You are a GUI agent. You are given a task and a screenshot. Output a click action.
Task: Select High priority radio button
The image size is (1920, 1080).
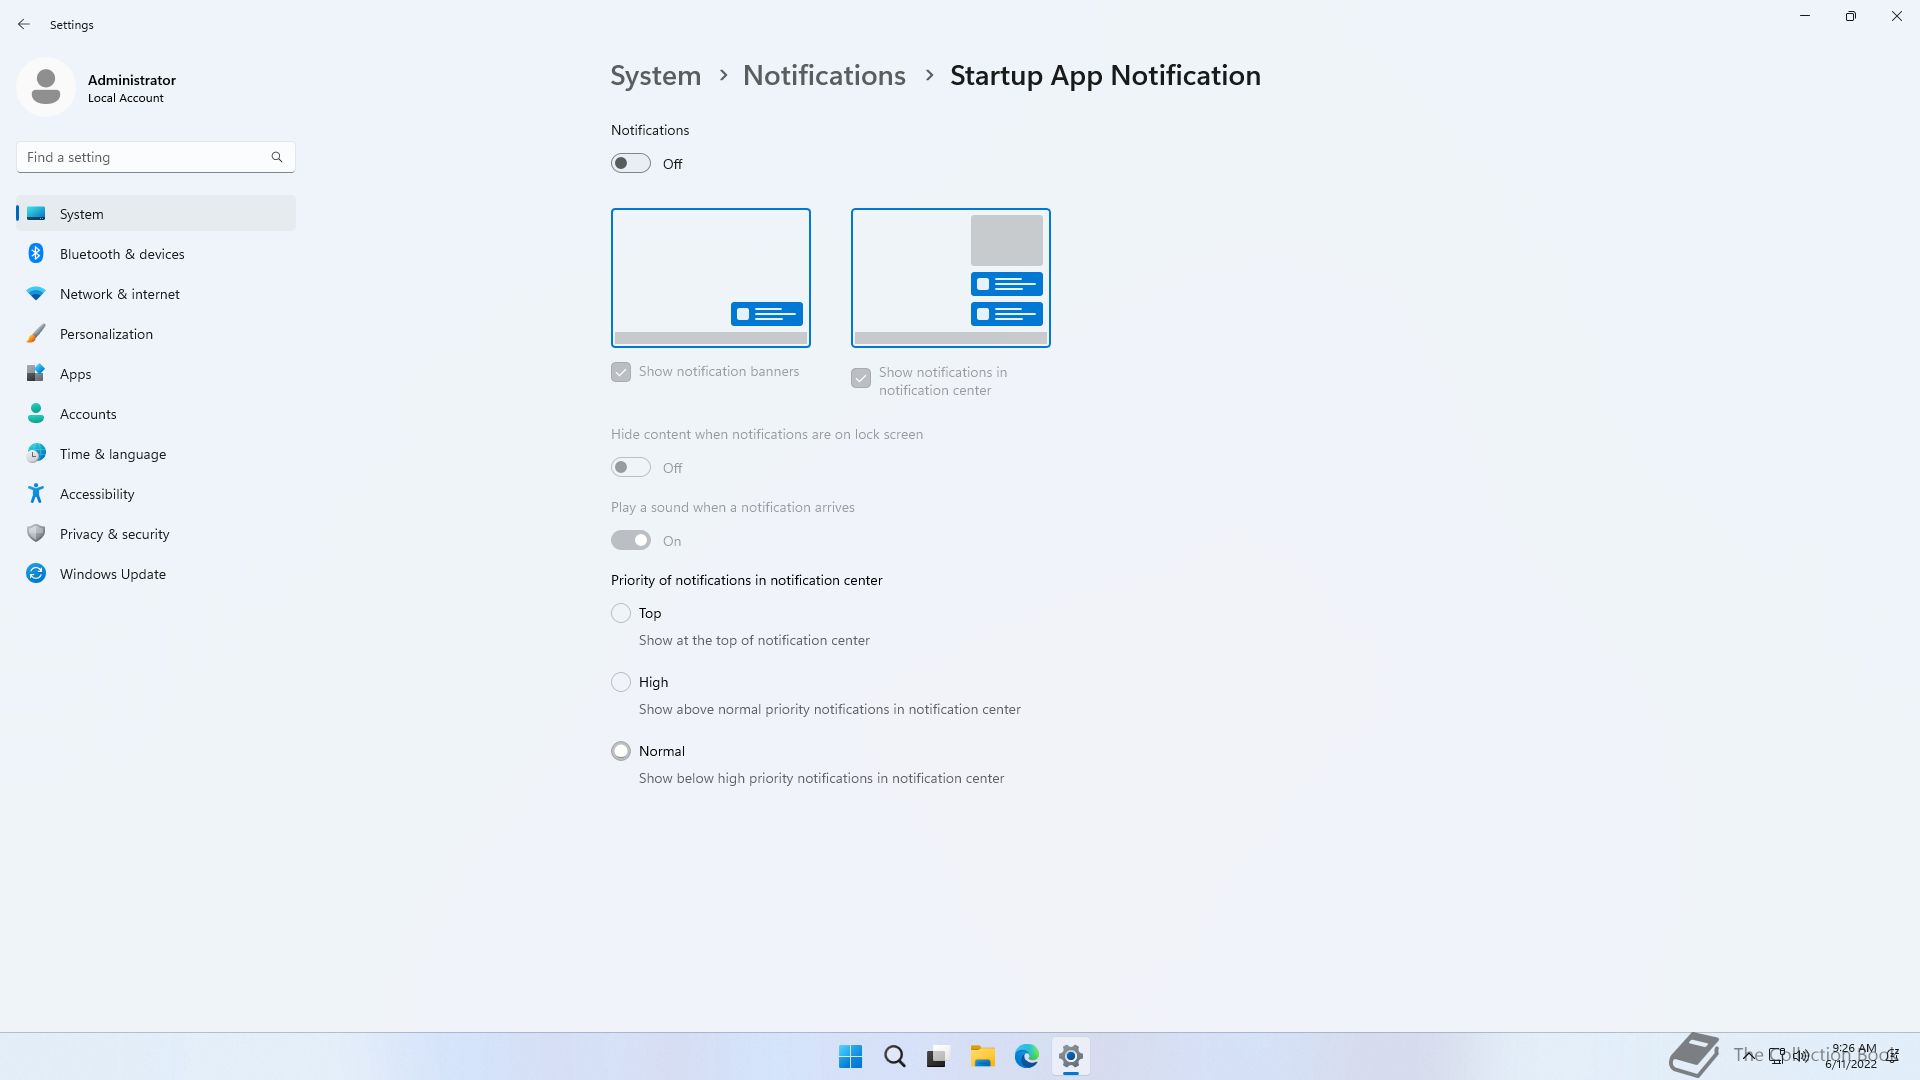point(621,682)
